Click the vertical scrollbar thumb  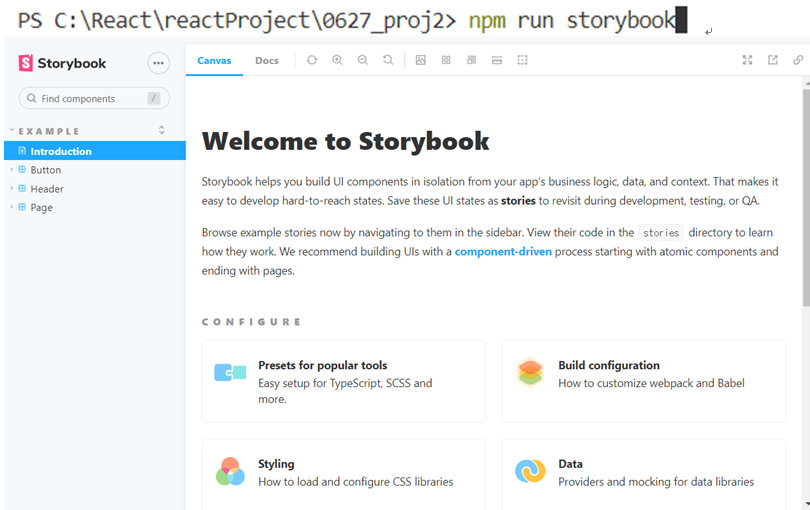pos(806,197)
